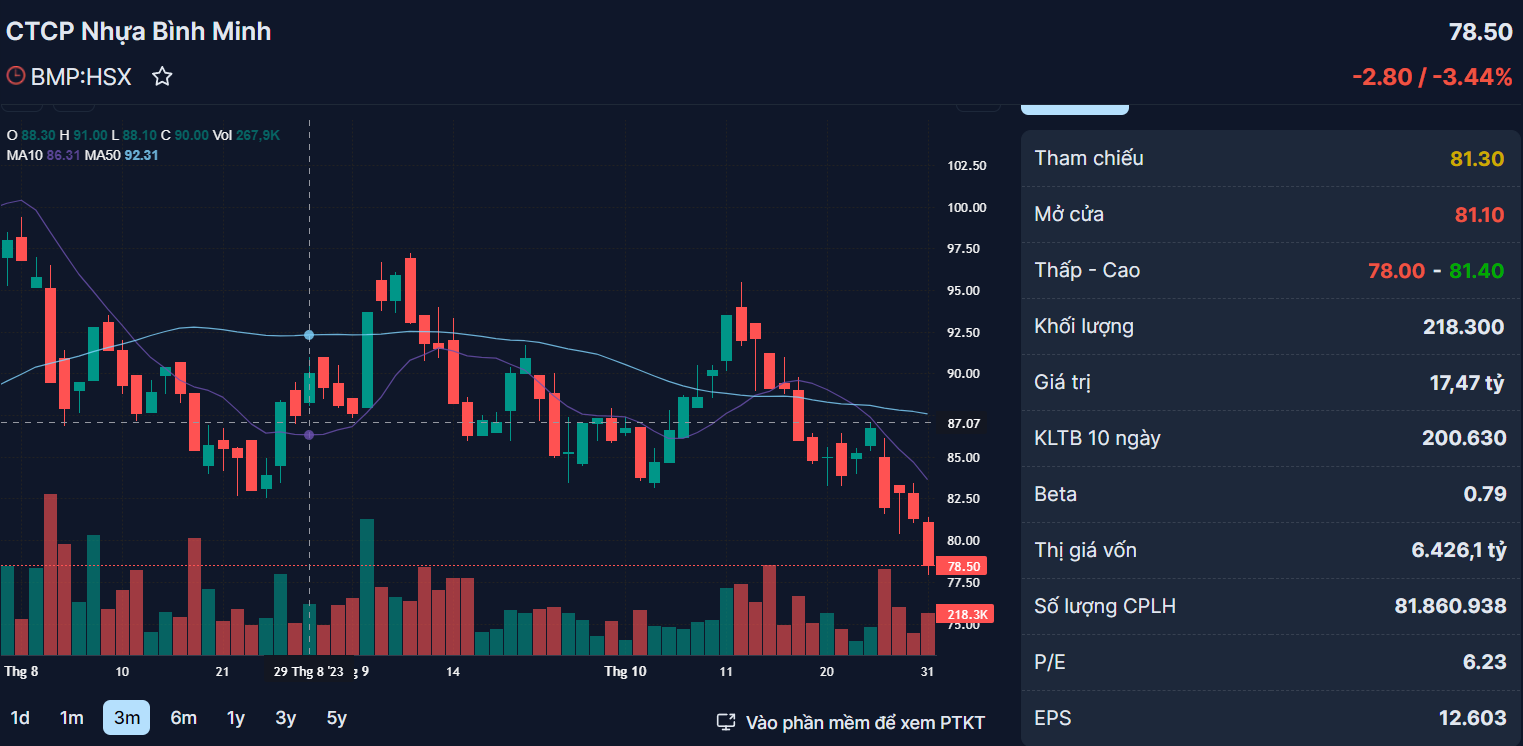Select the 1m timeframe
Screen dimensions: 1523x746
pyautogui.click(x=72, y=718)
